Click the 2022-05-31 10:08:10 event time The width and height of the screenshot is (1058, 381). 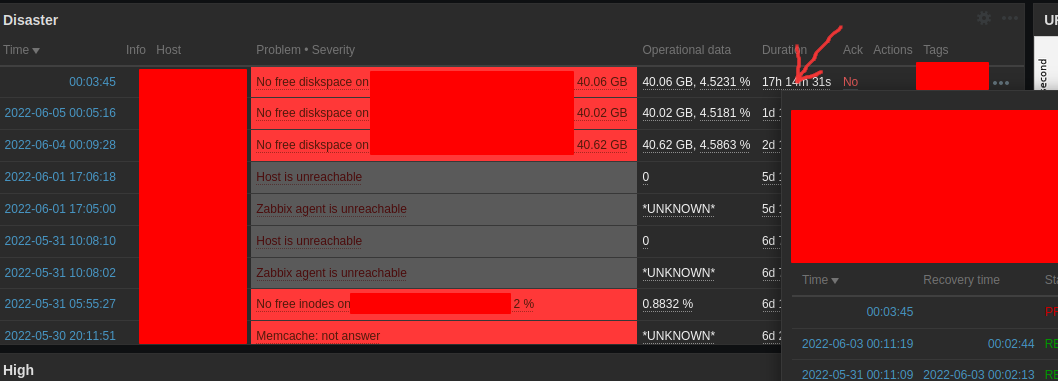[x=60, y=241]
